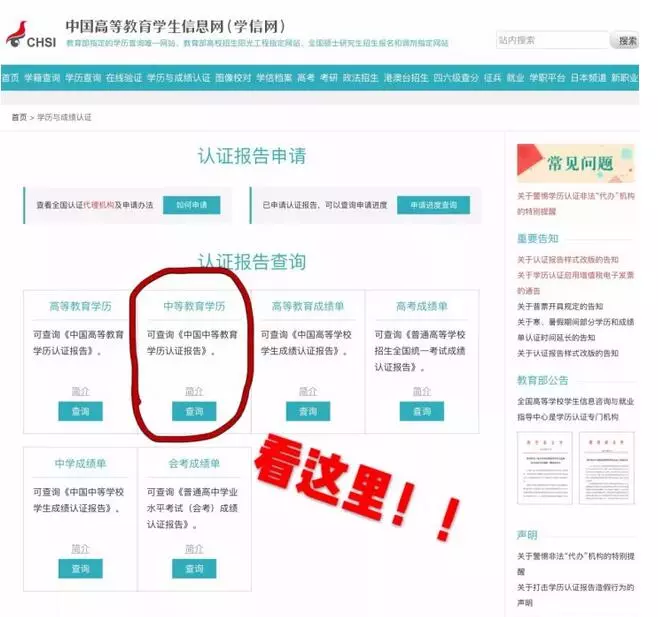The height and width of the screenshot is (617, 658).
Task: Open 学信档案 in the nav bar
Action: coord(274,78)
